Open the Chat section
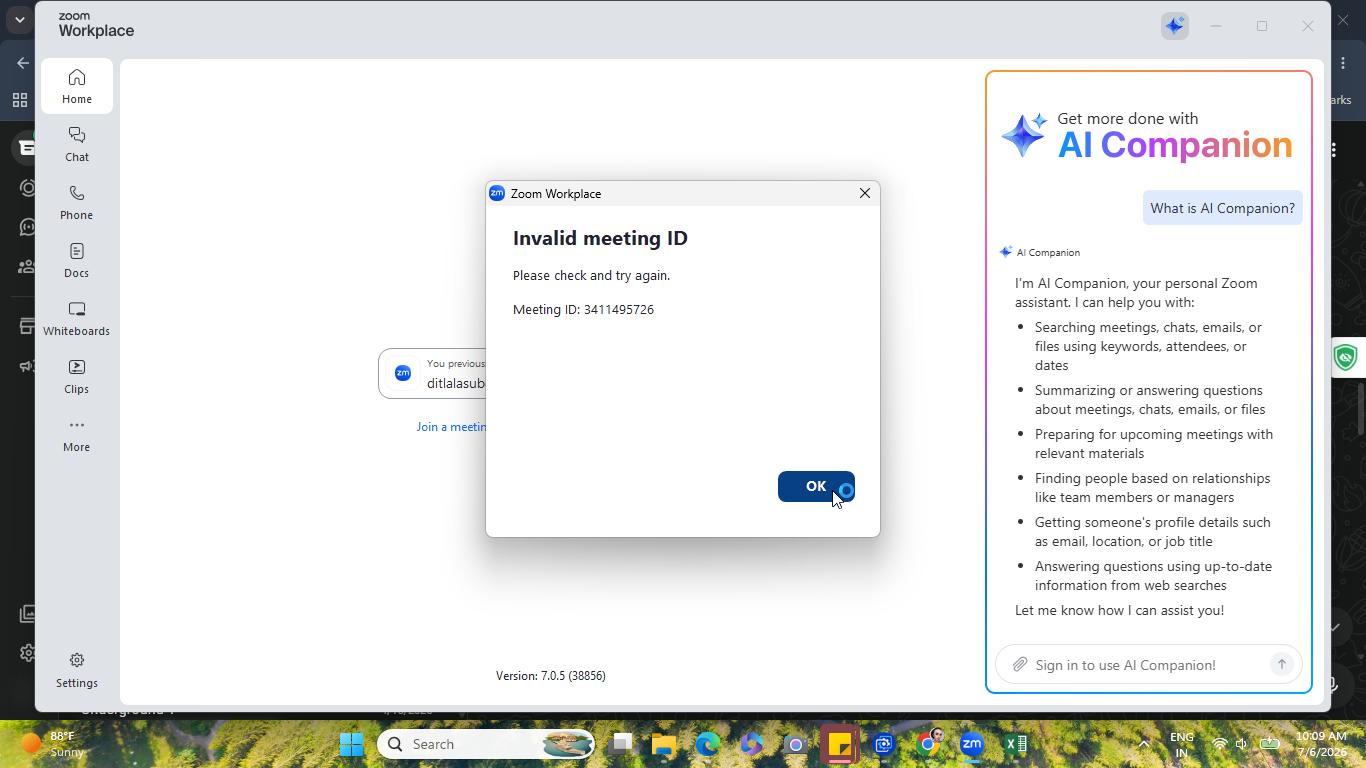 coord(77,145)
